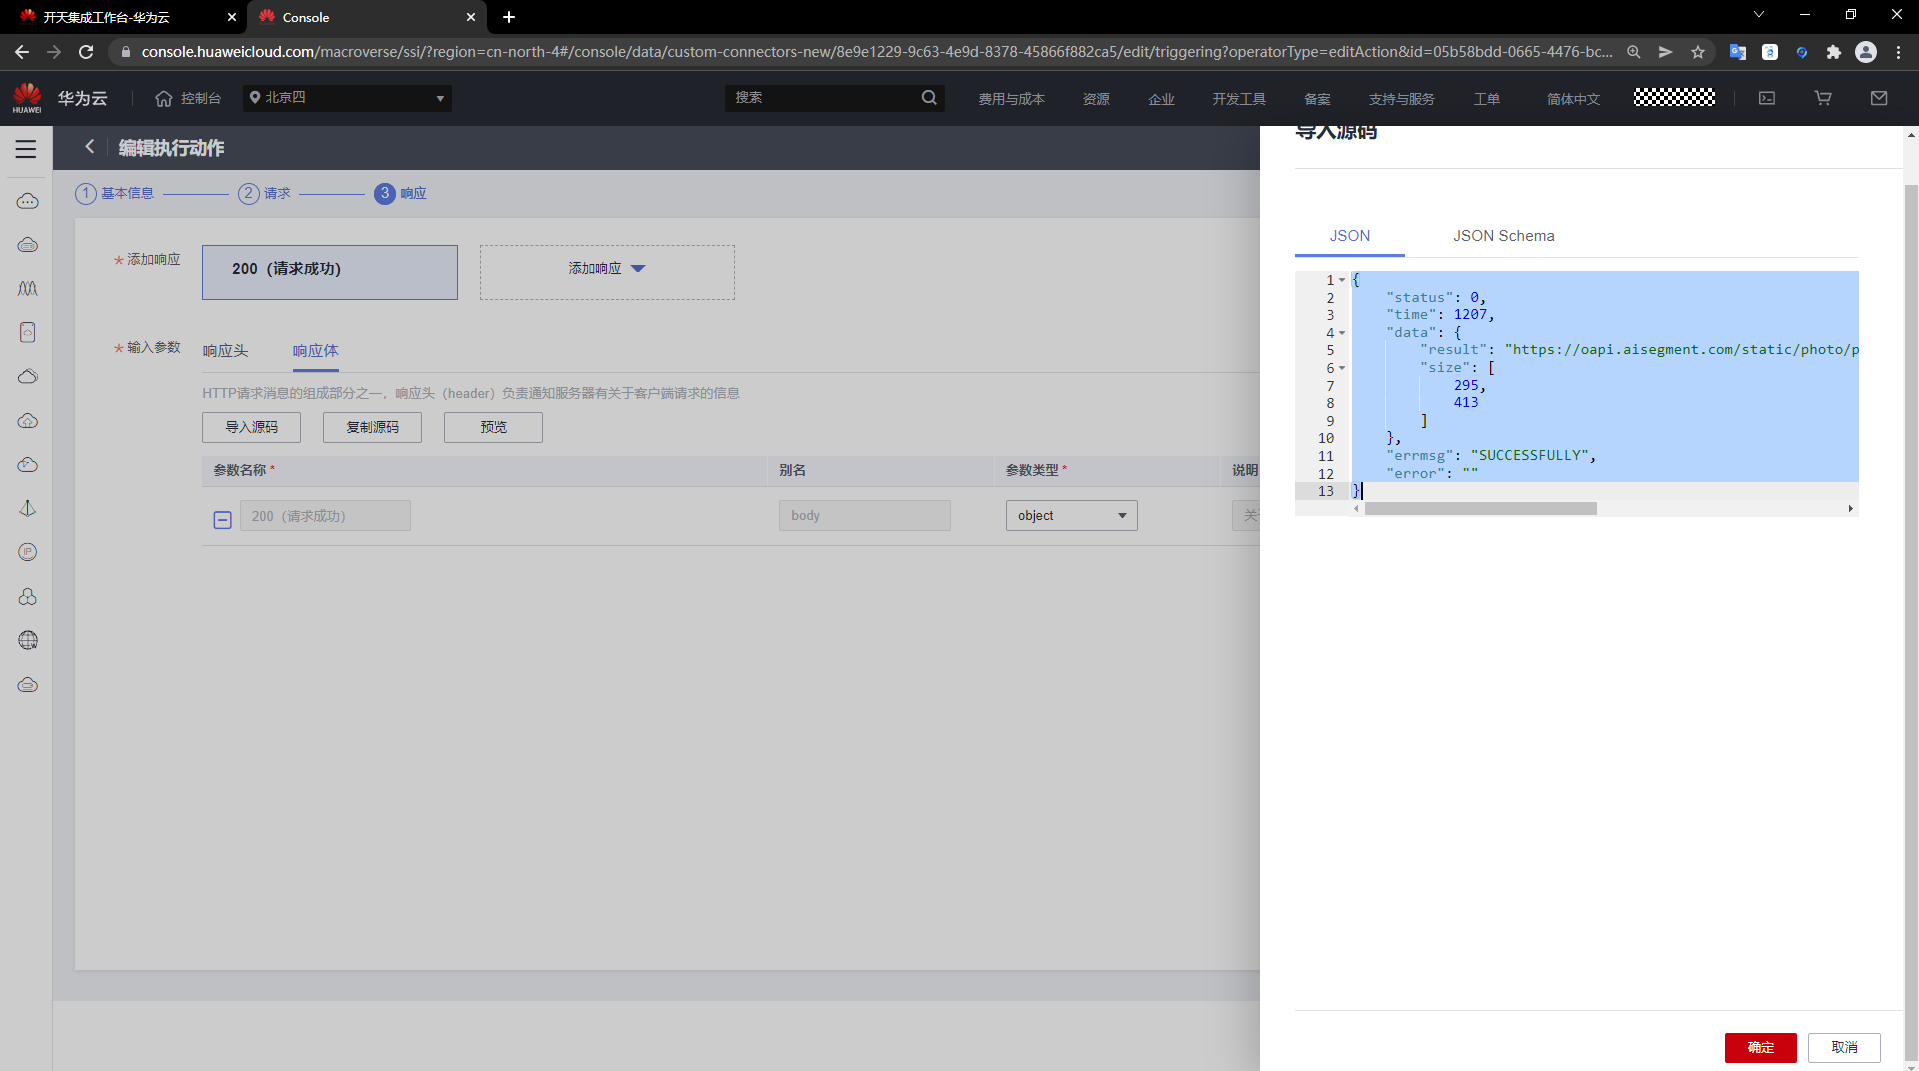Open the three-circles icon in sidebar
The width and height of the screenshot is (1919, 1071).
coord(28,597)
